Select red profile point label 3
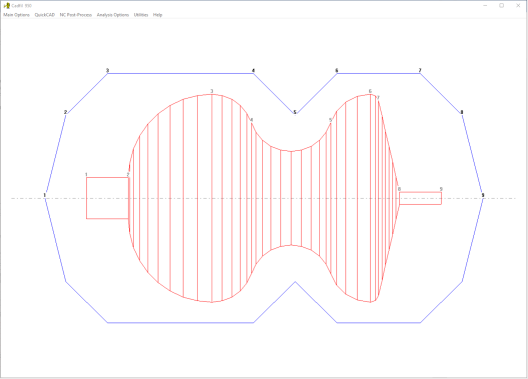 212,91
